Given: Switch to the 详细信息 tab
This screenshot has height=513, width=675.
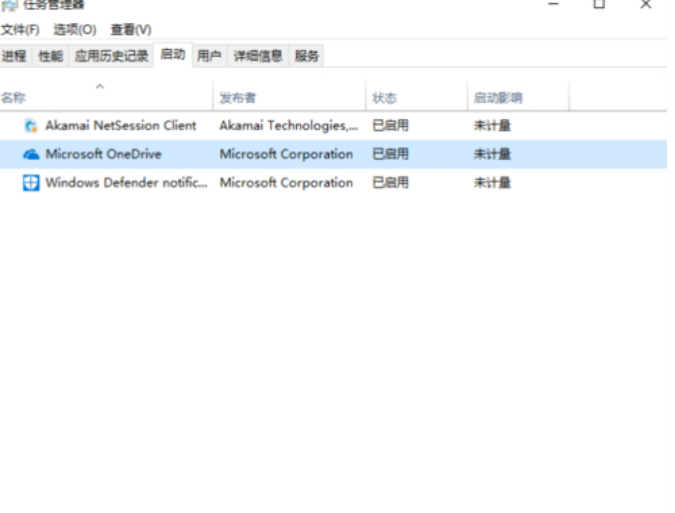Looking at the screenshot, I should [258, 56].
